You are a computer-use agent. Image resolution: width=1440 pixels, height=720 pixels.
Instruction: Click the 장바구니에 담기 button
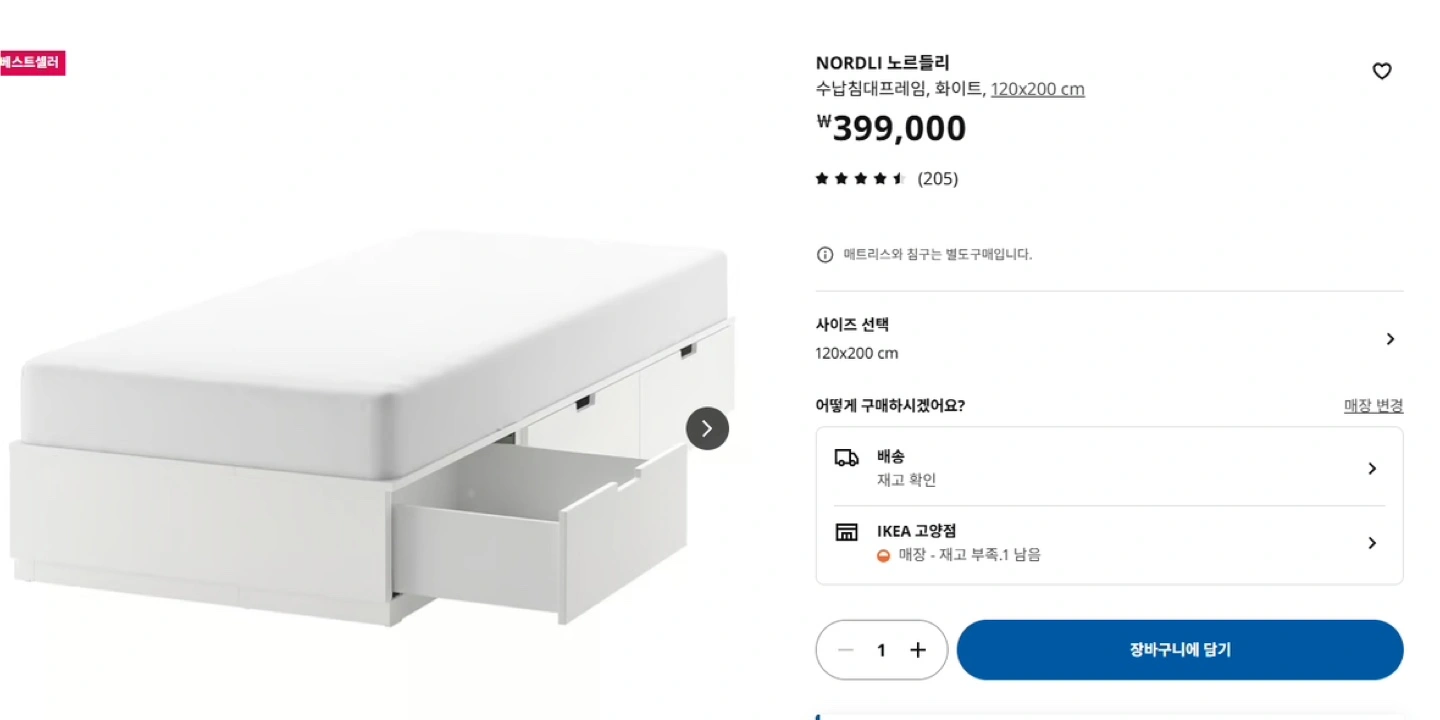[1180, 650]
